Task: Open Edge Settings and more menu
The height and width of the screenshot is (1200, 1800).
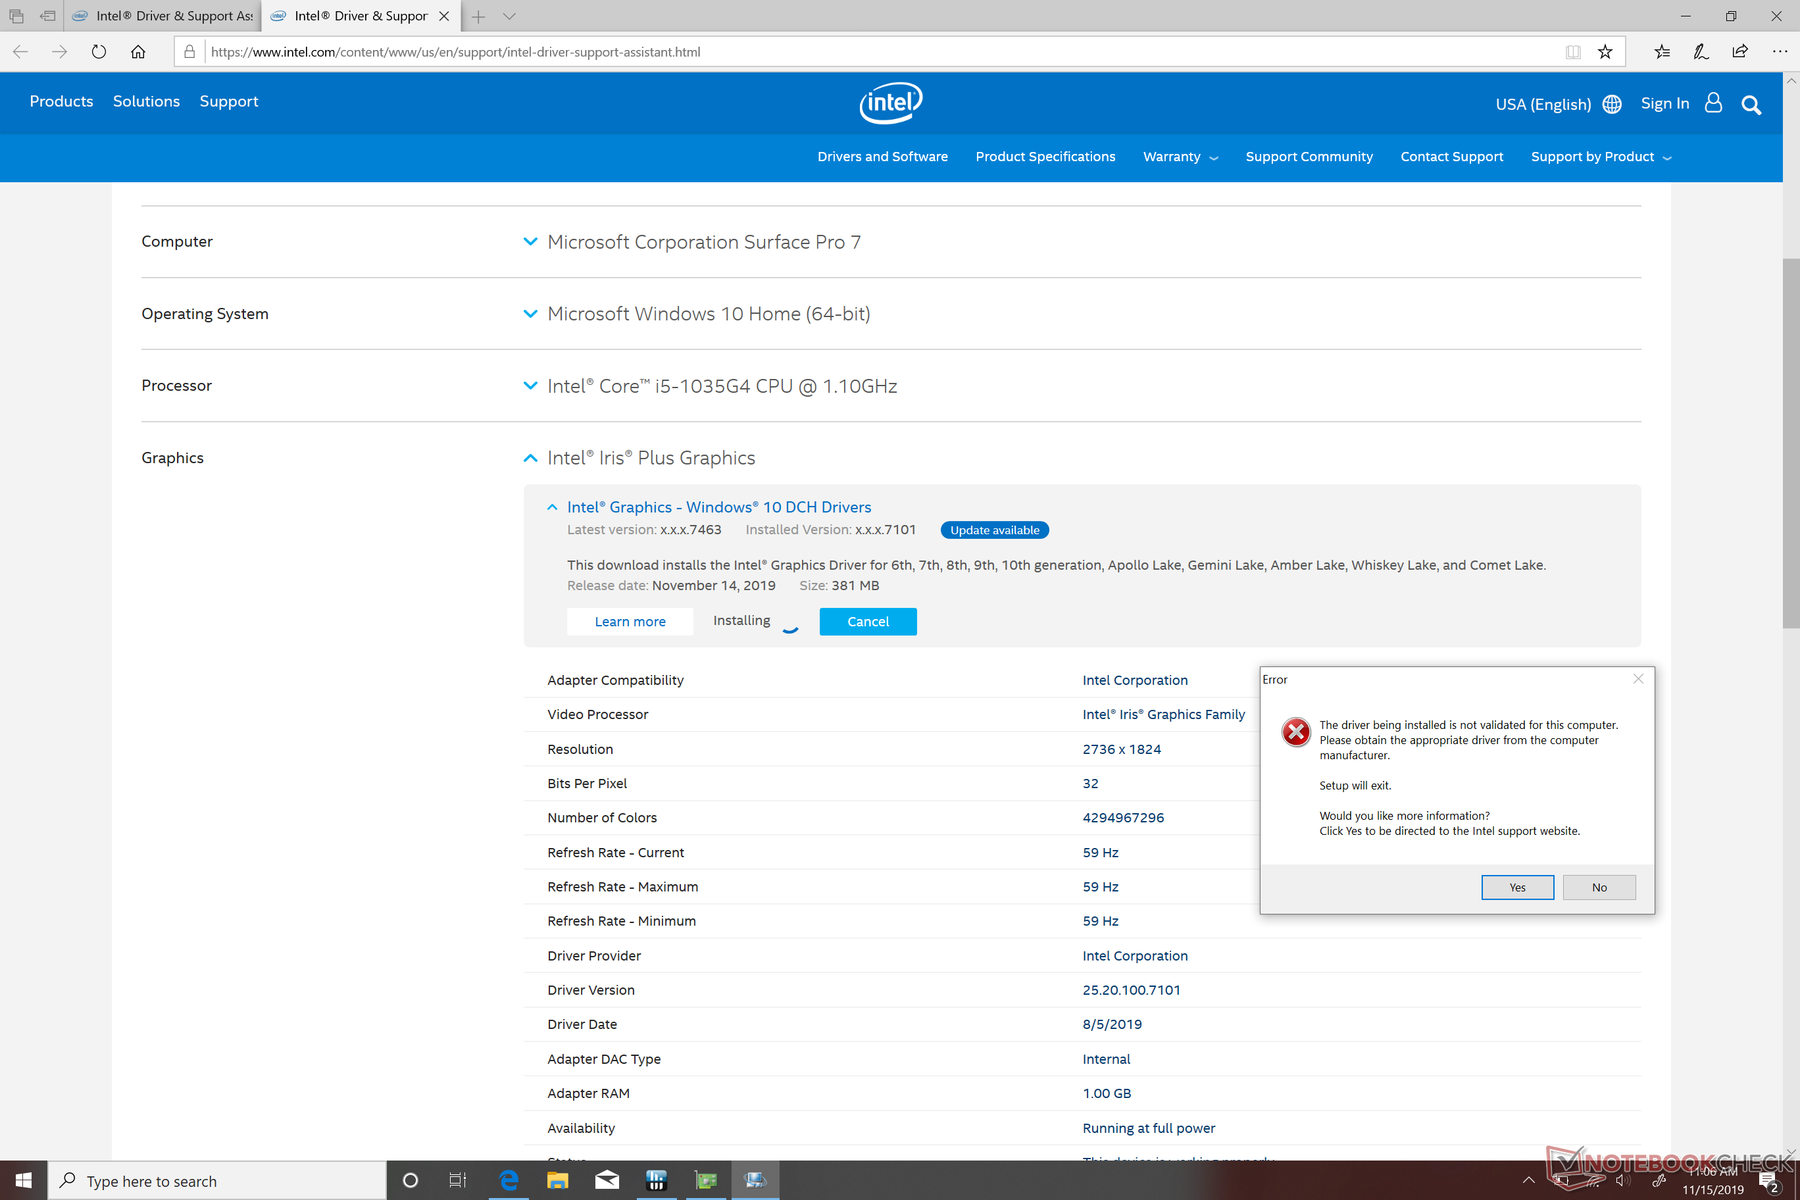Action: [1779, 52]
